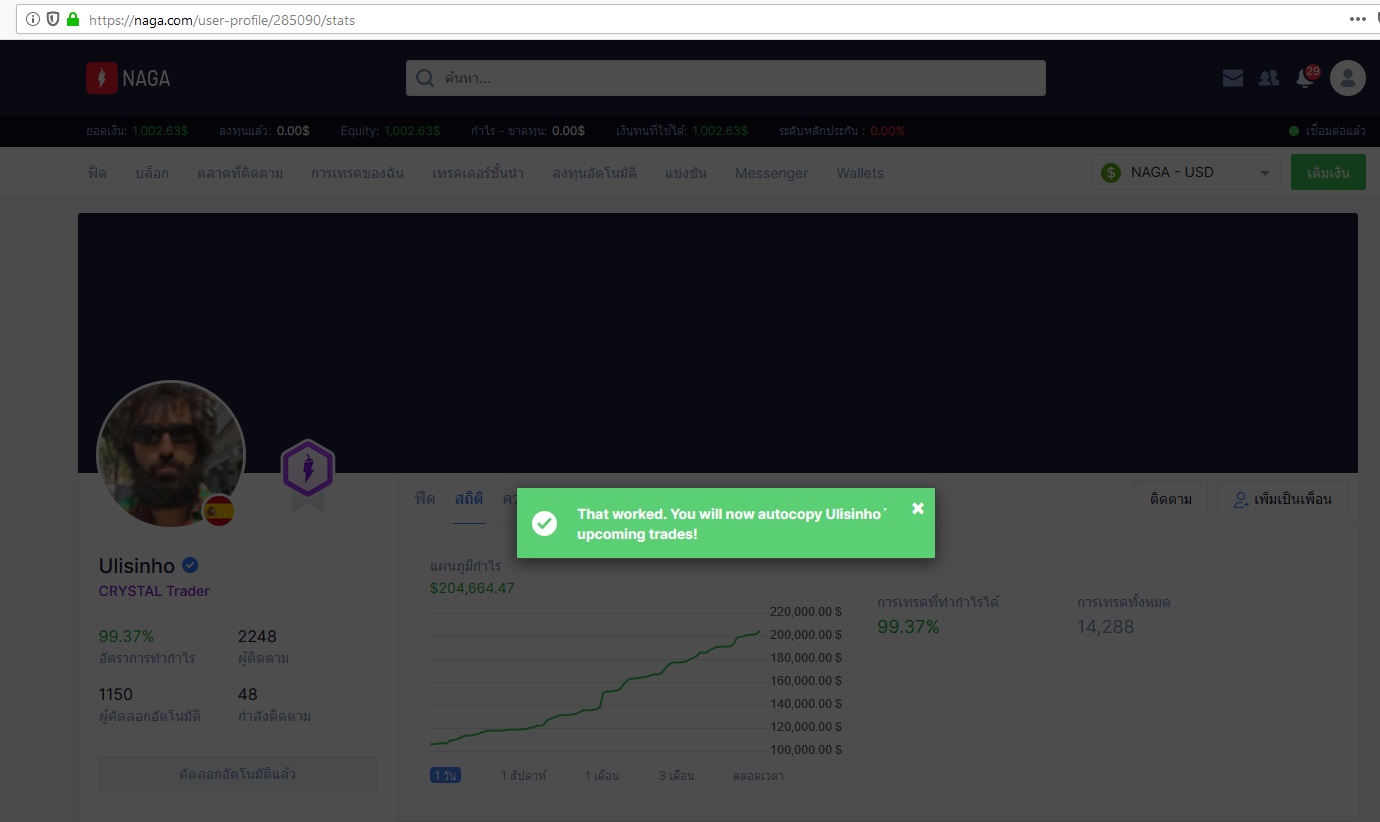This screenshot has width=1380, height=822.
Task: Click the browser address bar URL
Action: click(x=221, y=19)
